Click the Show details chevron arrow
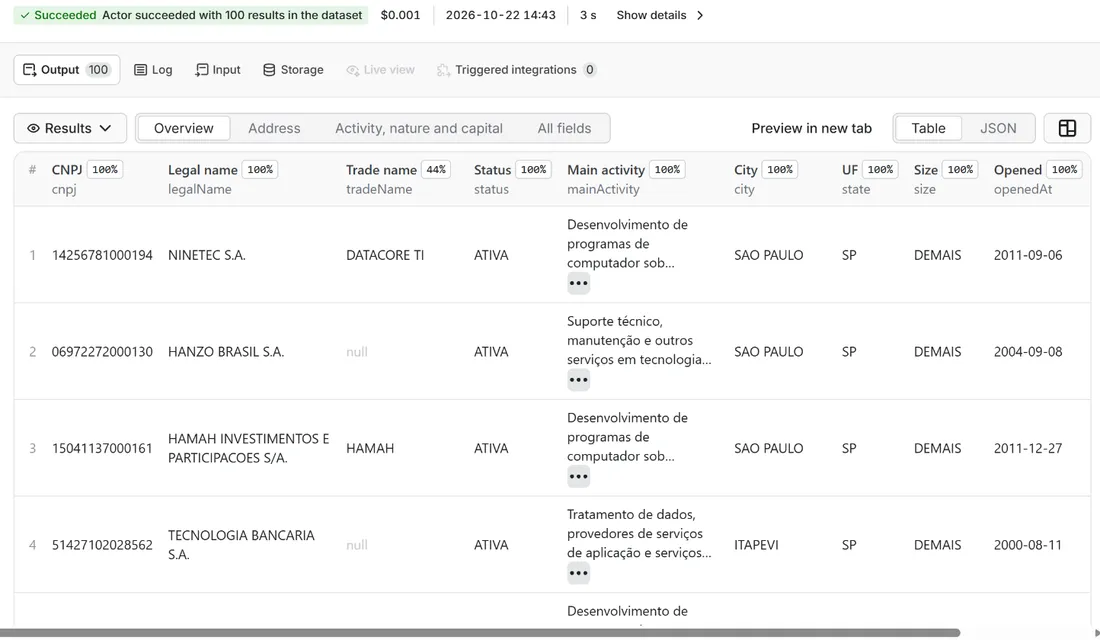 tap(699, 15)
